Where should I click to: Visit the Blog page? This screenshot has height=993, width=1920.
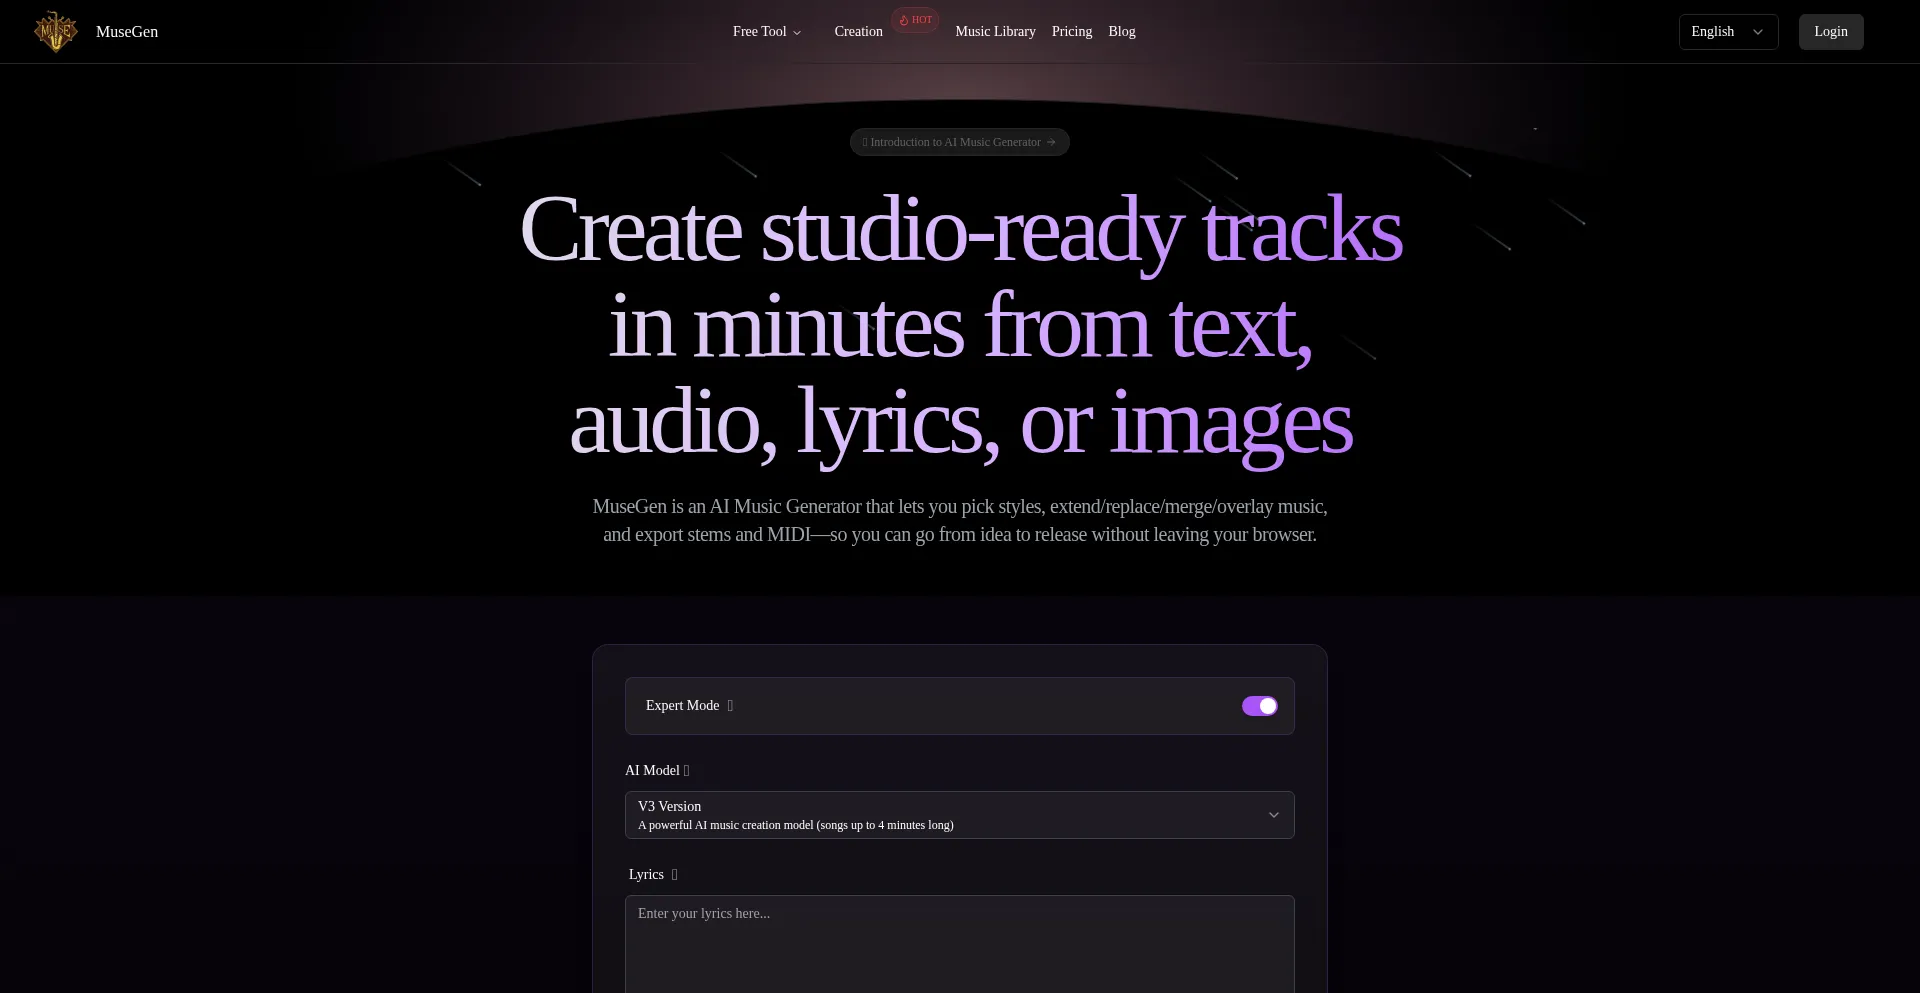click(1122, 32)
